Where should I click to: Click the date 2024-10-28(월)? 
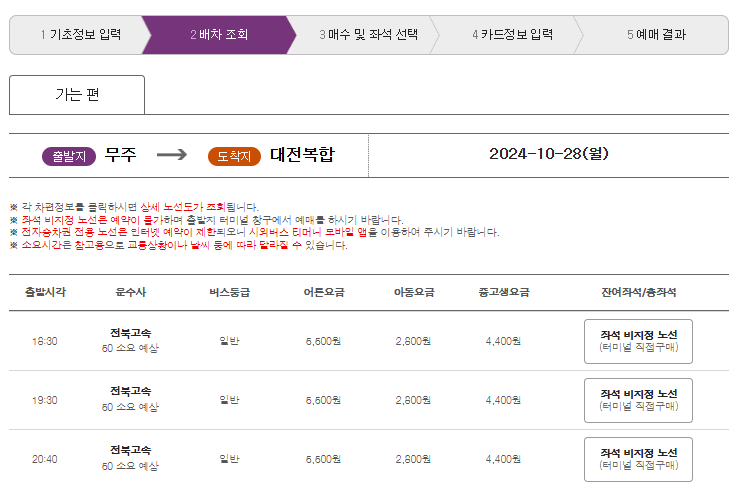pyautogui.click(x=549, y=154)
